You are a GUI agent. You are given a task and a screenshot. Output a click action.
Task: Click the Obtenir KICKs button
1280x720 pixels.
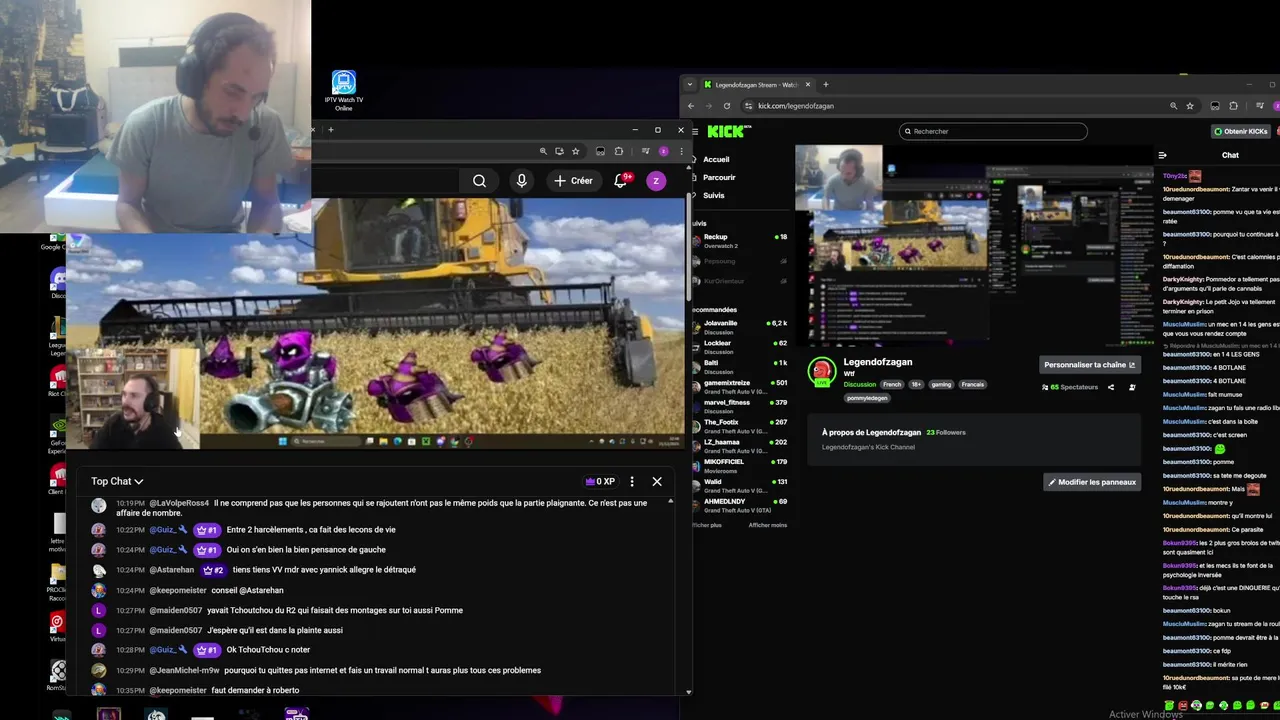click(x=1241, y=131)
